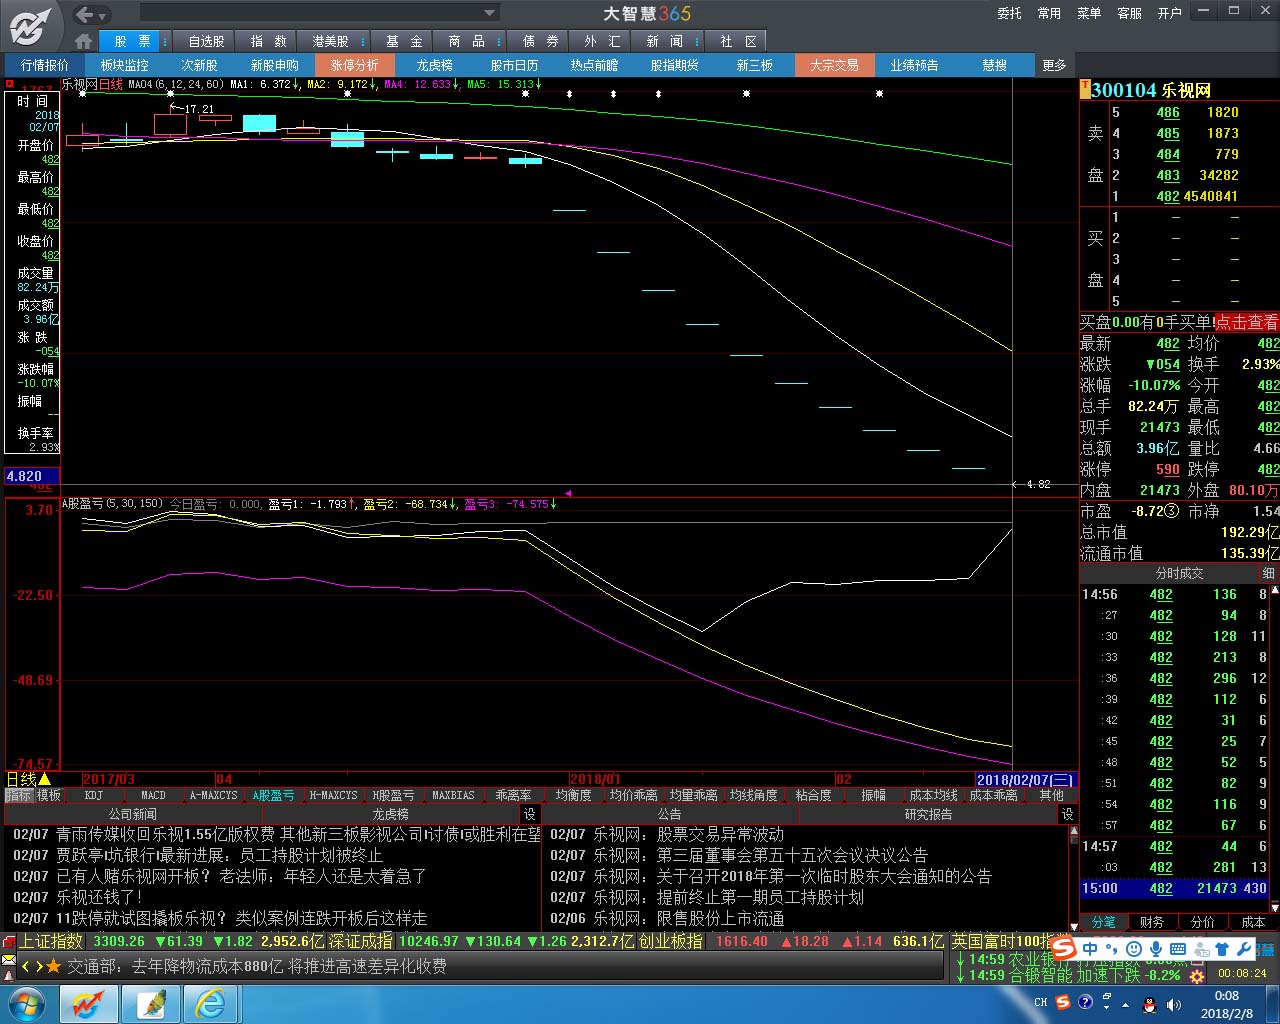This screenshot has height=1024, width=1280.
Task: Click the previous arrow in news ticker
Action: pos(26,967)
